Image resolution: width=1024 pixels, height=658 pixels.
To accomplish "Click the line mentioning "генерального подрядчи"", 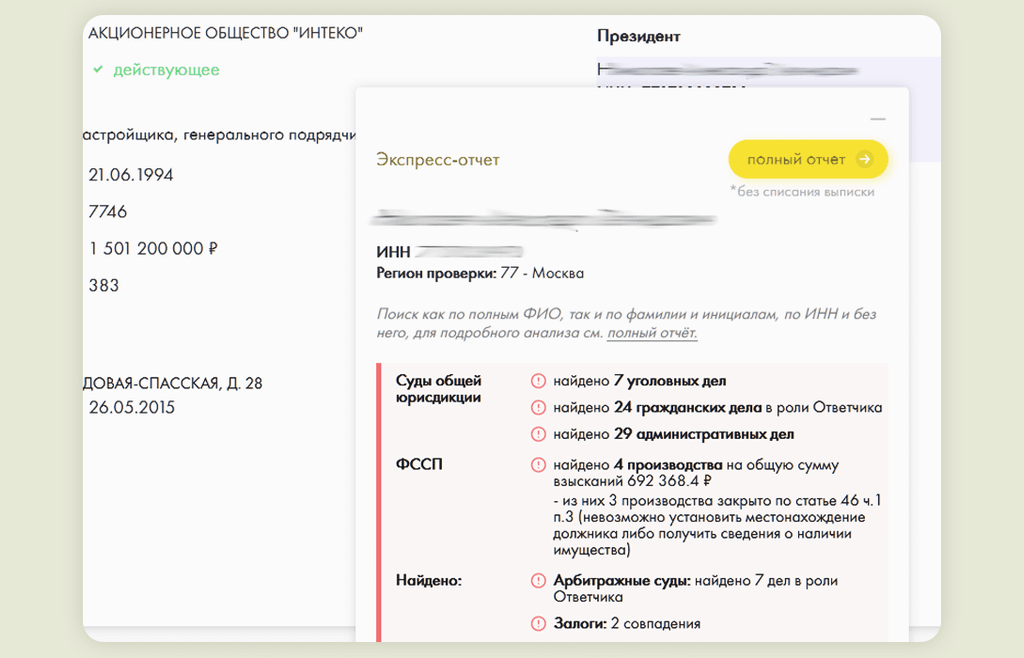I will click(x=219, y=135).
